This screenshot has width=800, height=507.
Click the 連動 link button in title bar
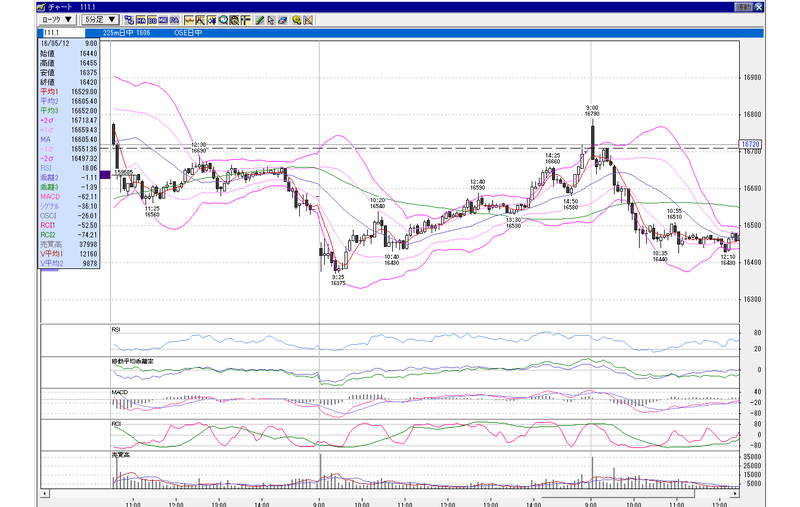743,7
